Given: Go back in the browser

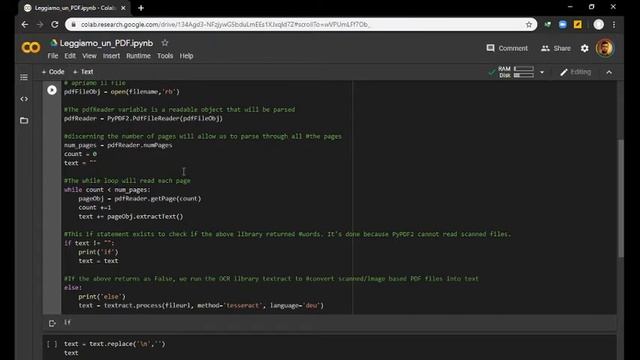Looking at the screenshot, I should click(25, 24).
